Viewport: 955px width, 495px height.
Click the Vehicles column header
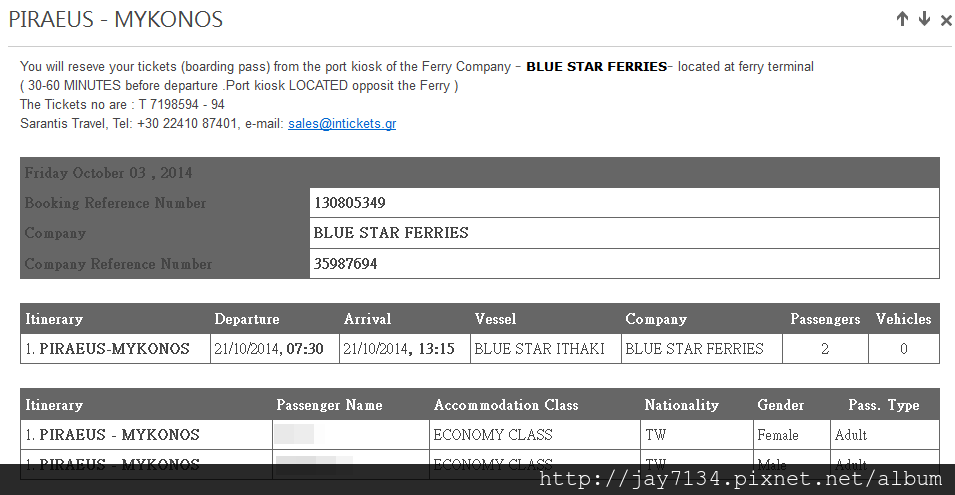[903, 319]
